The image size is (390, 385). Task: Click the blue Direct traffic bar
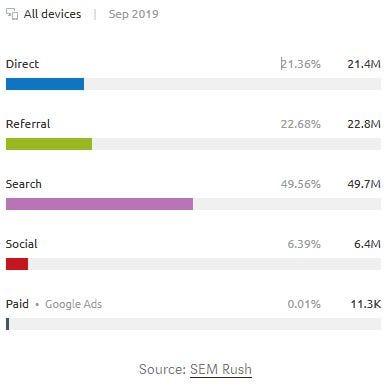pyautogui.click(x=45, y=84)
